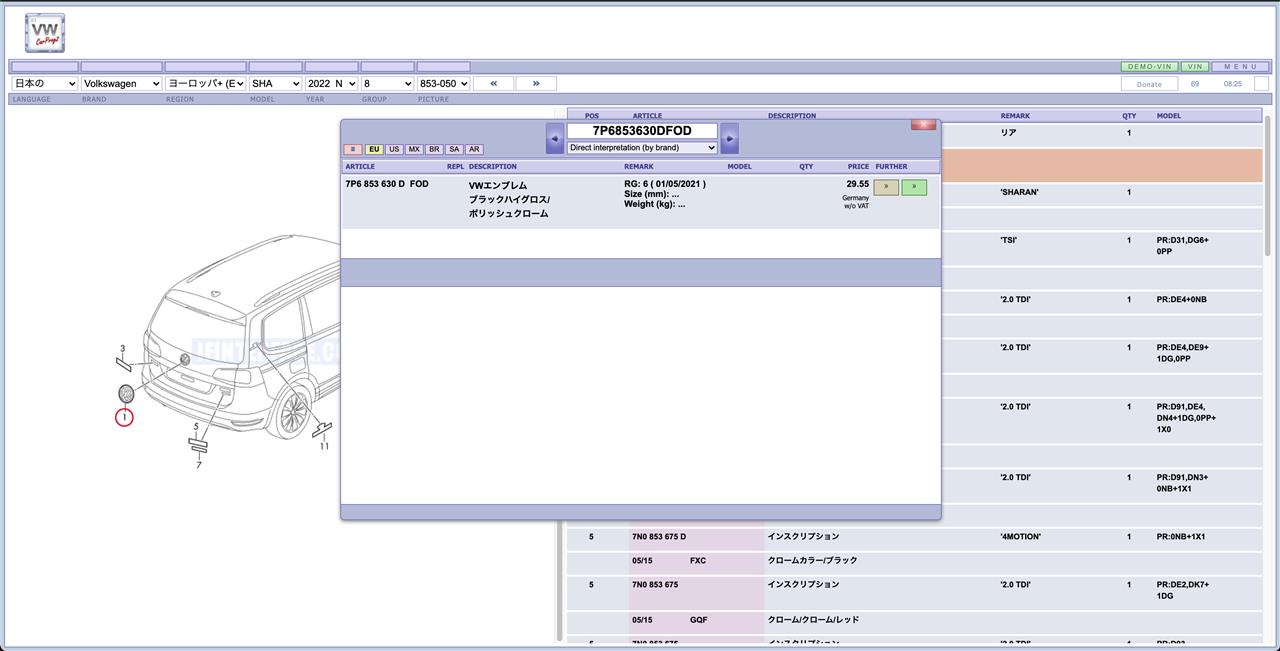Screen dimensions: 1280x651
Task: Open the Model dropdown showing SHA
Action: (x=275, y=84)
